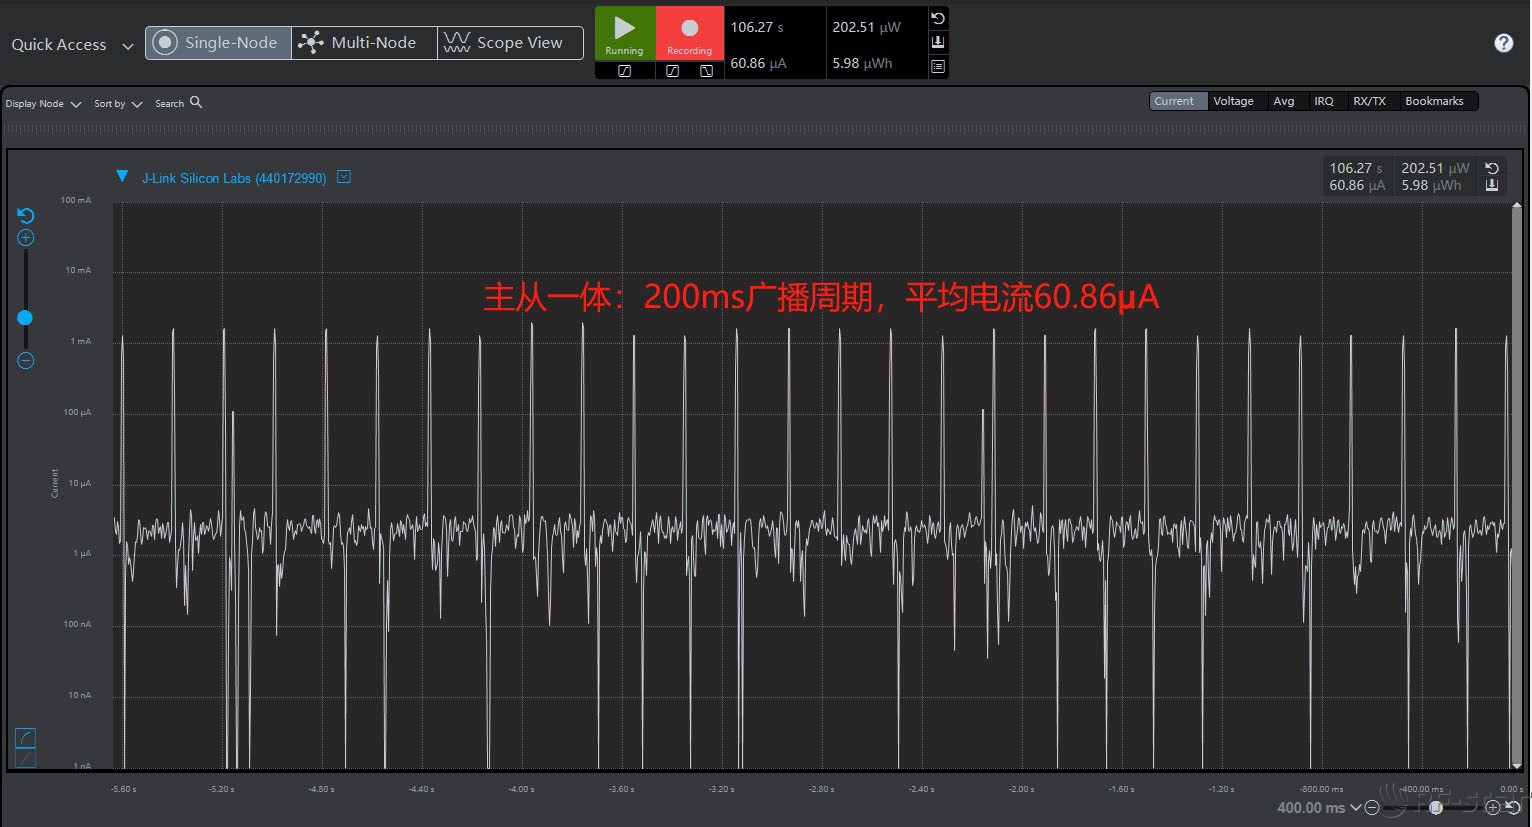Open the Bookmarks tab
The image size is (1532, 827).
1434,101
